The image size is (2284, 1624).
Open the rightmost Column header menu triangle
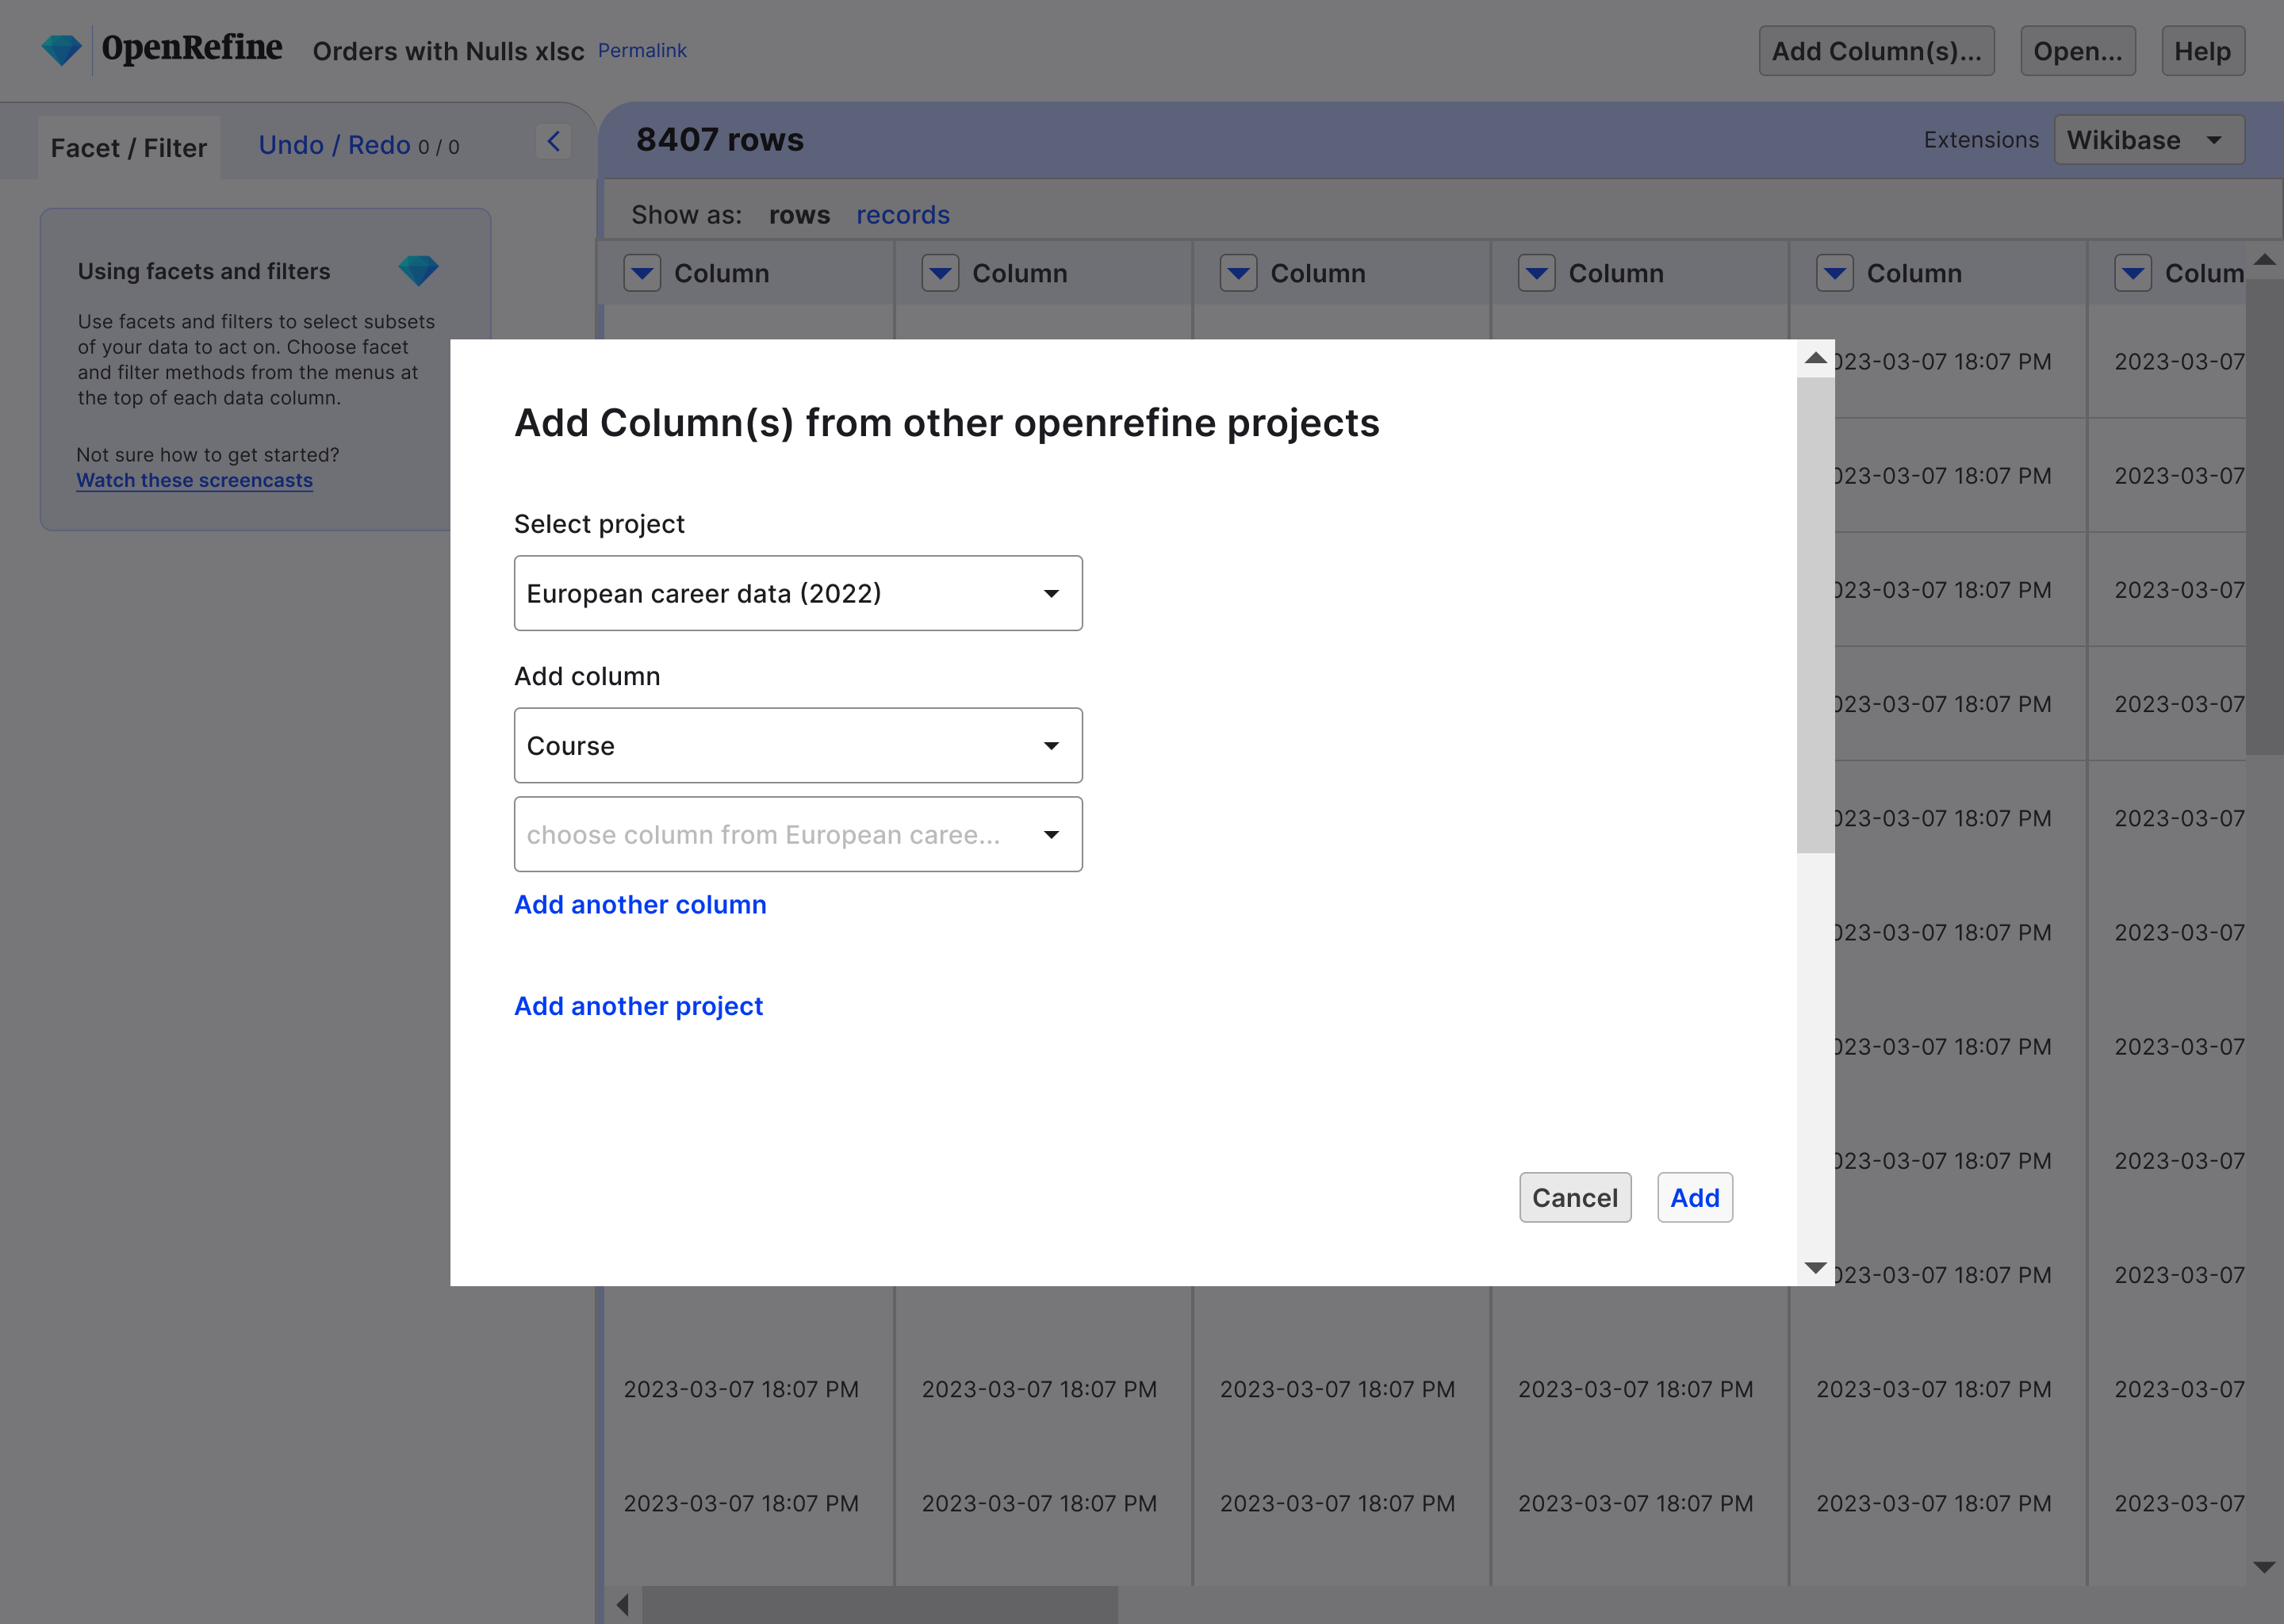coord(2133,273)
